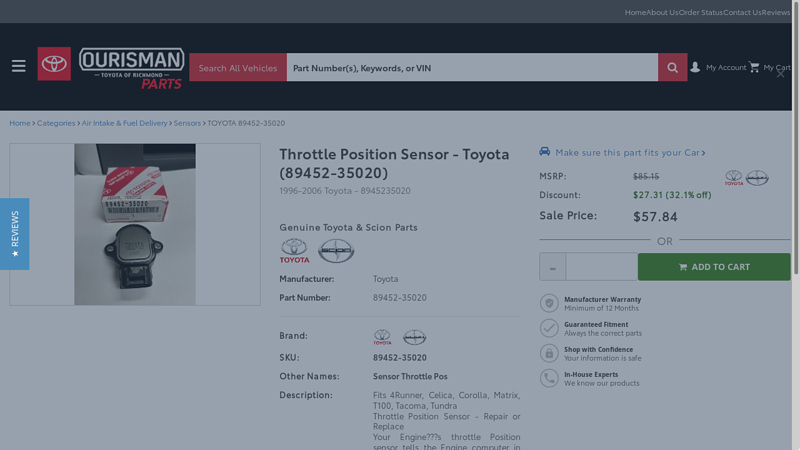The image size is (800, 450).
Task: Click the Shop with Confidence lock icon
Action: [x=549, y=353]
